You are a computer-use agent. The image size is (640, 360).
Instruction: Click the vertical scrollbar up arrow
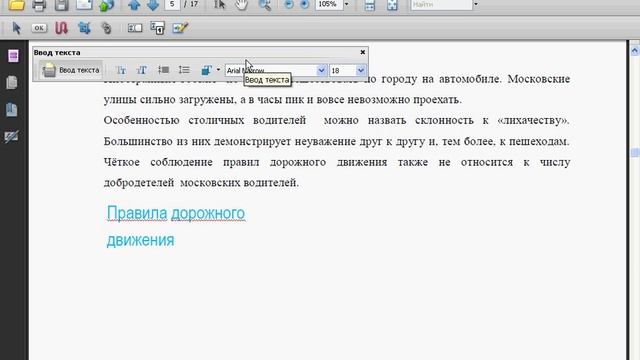[x=634, y=51]
